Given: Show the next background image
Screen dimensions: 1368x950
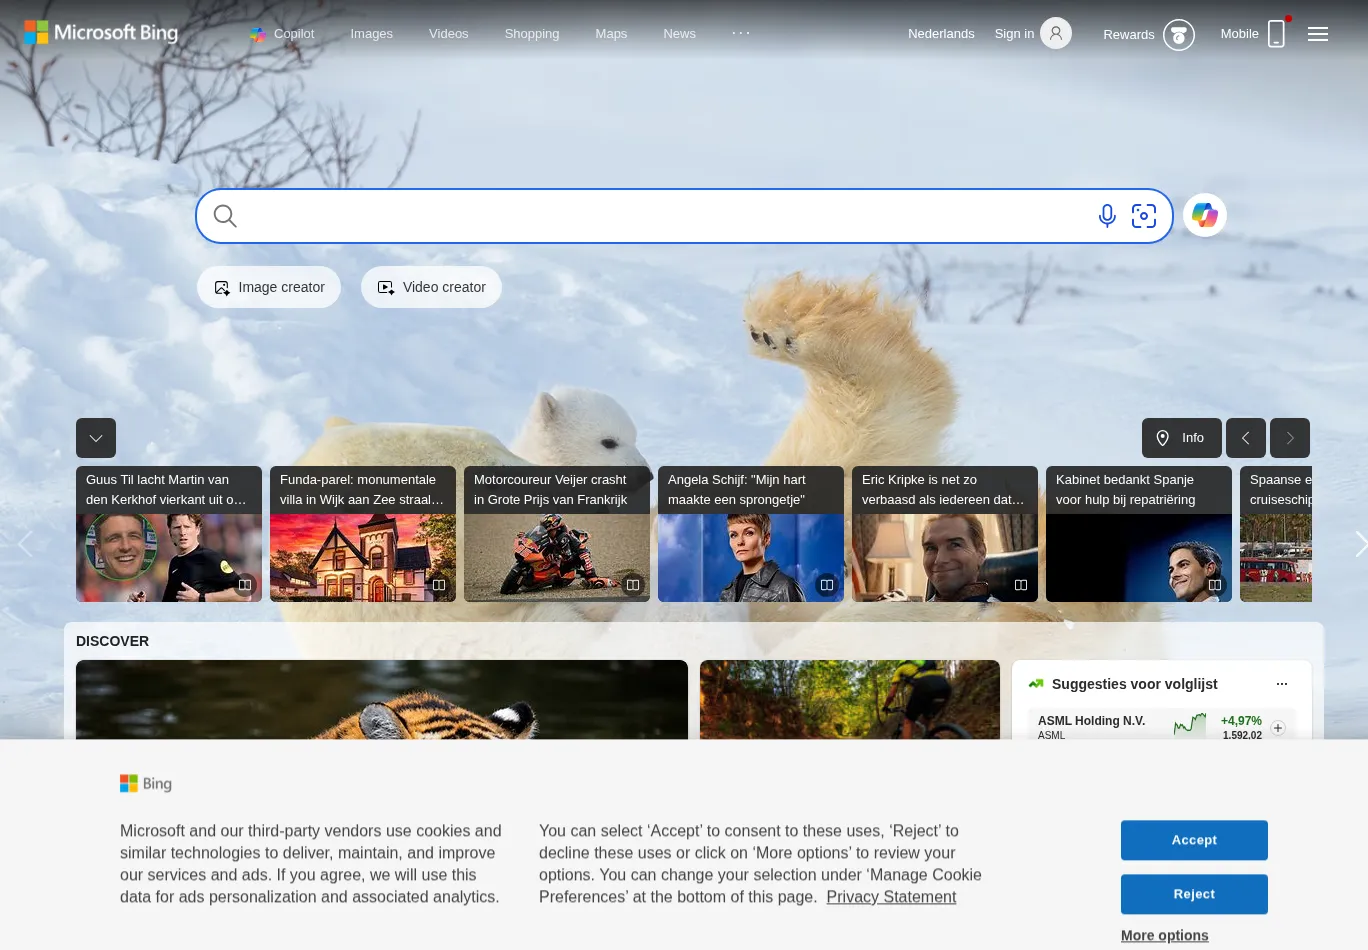Looking at the screenshot, I should click(x=1290, y=438).
